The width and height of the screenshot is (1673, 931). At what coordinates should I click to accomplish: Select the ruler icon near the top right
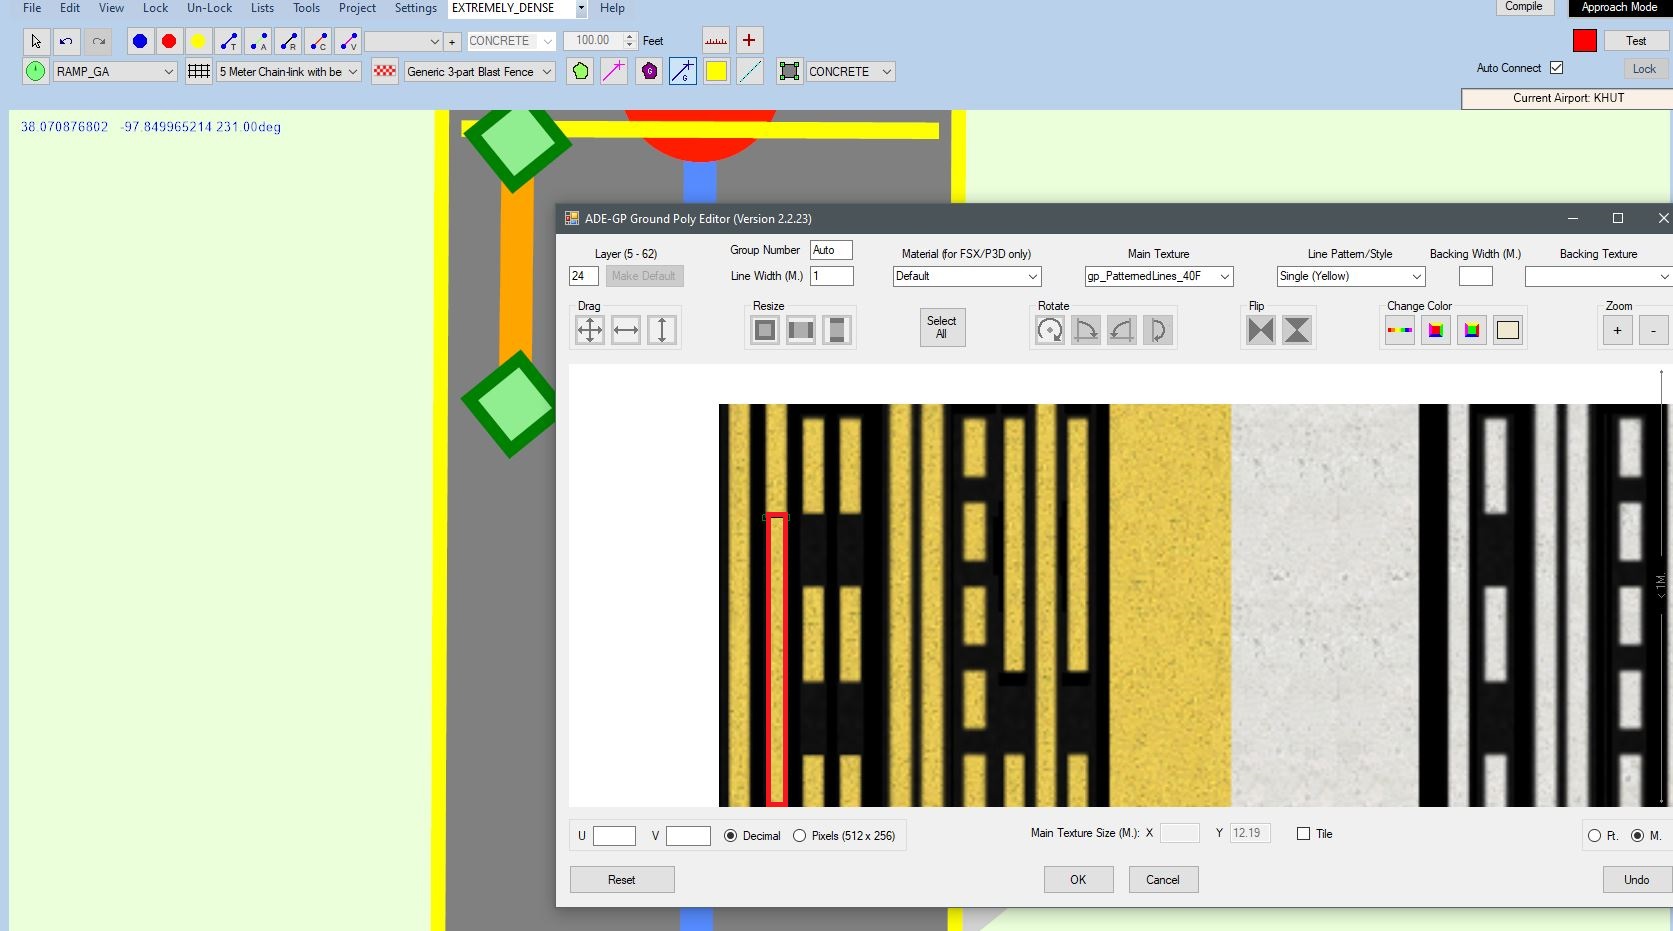[715, 40]
